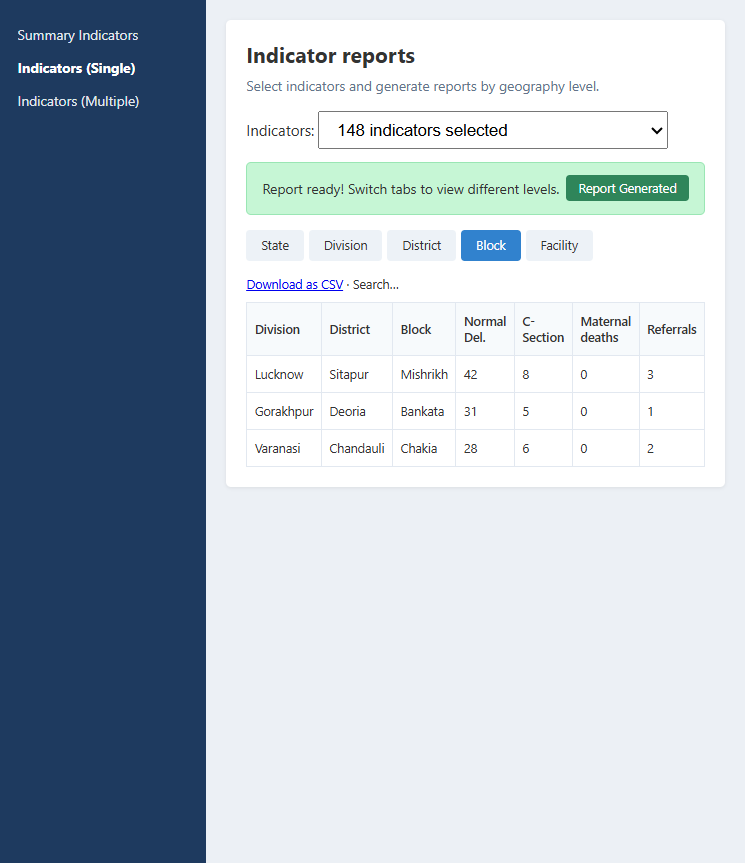Select the Sitapur district cell

[357, 374]
